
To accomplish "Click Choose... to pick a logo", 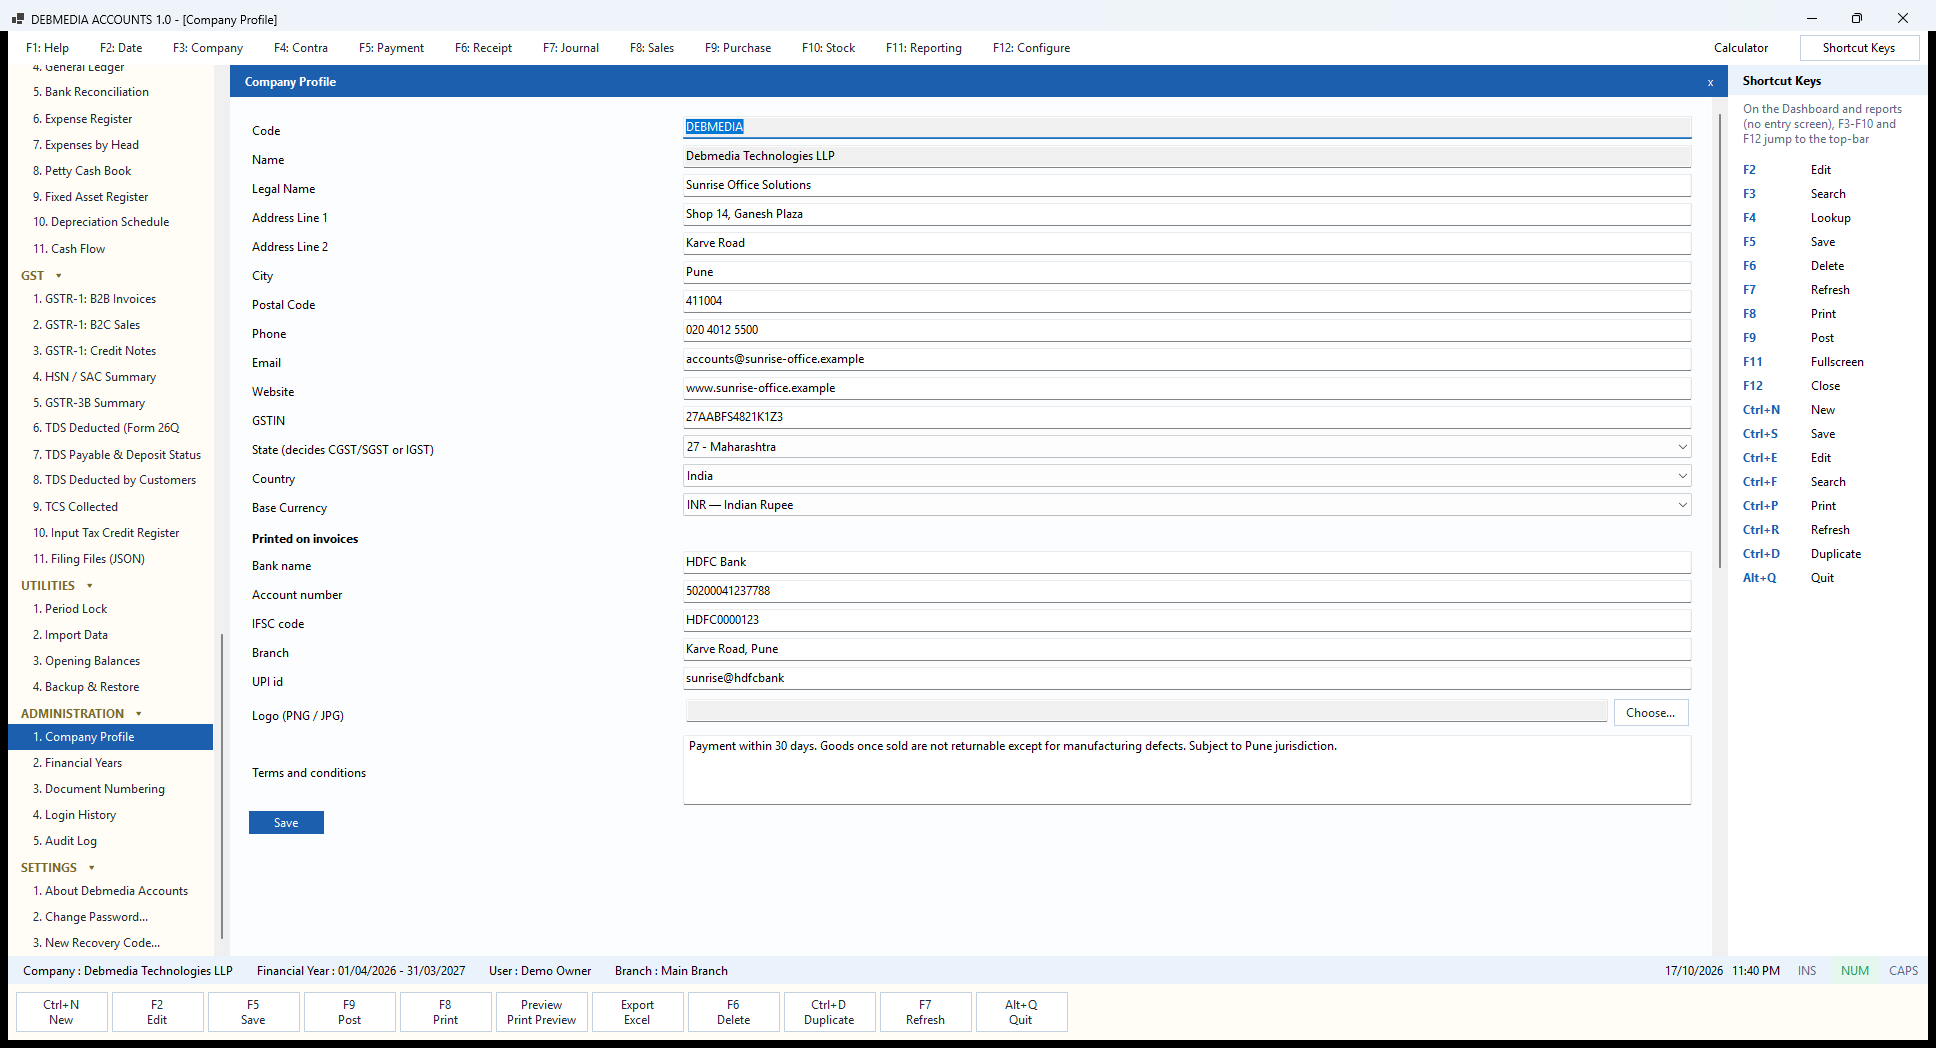I will pyautogui.click(x=1650, y=713).
